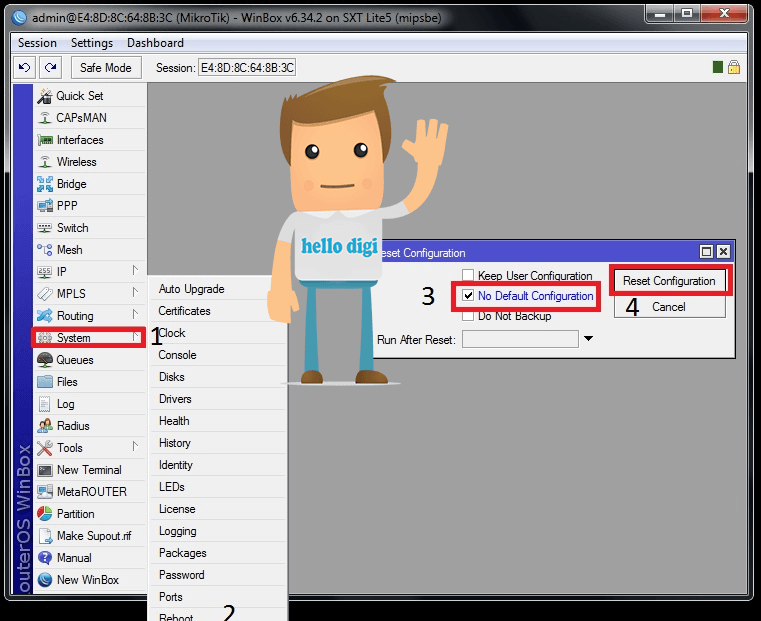This screenshot has width=761, height=621.
Task: Open Run After Reset dropdown arrow
Action: tap(588, 339)
